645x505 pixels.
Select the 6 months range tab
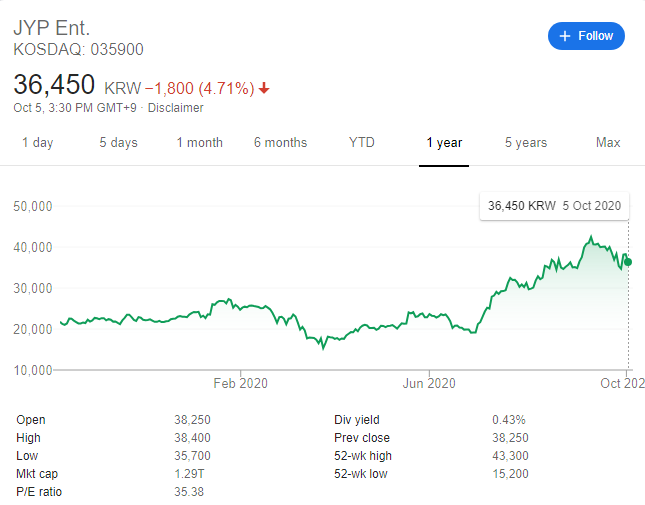pyautogui.click(x=281, y=143)
